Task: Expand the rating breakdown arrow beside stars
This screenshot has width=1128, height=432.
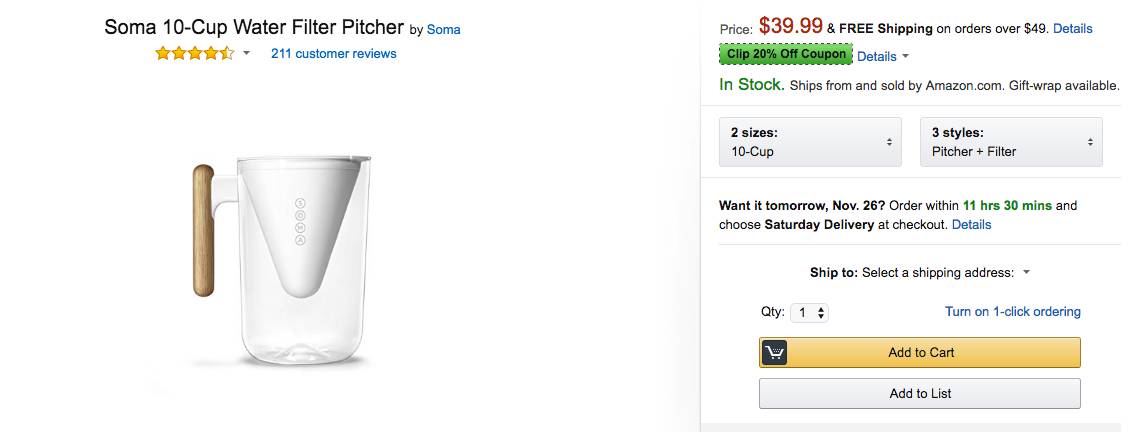Action: pos(246,54)
